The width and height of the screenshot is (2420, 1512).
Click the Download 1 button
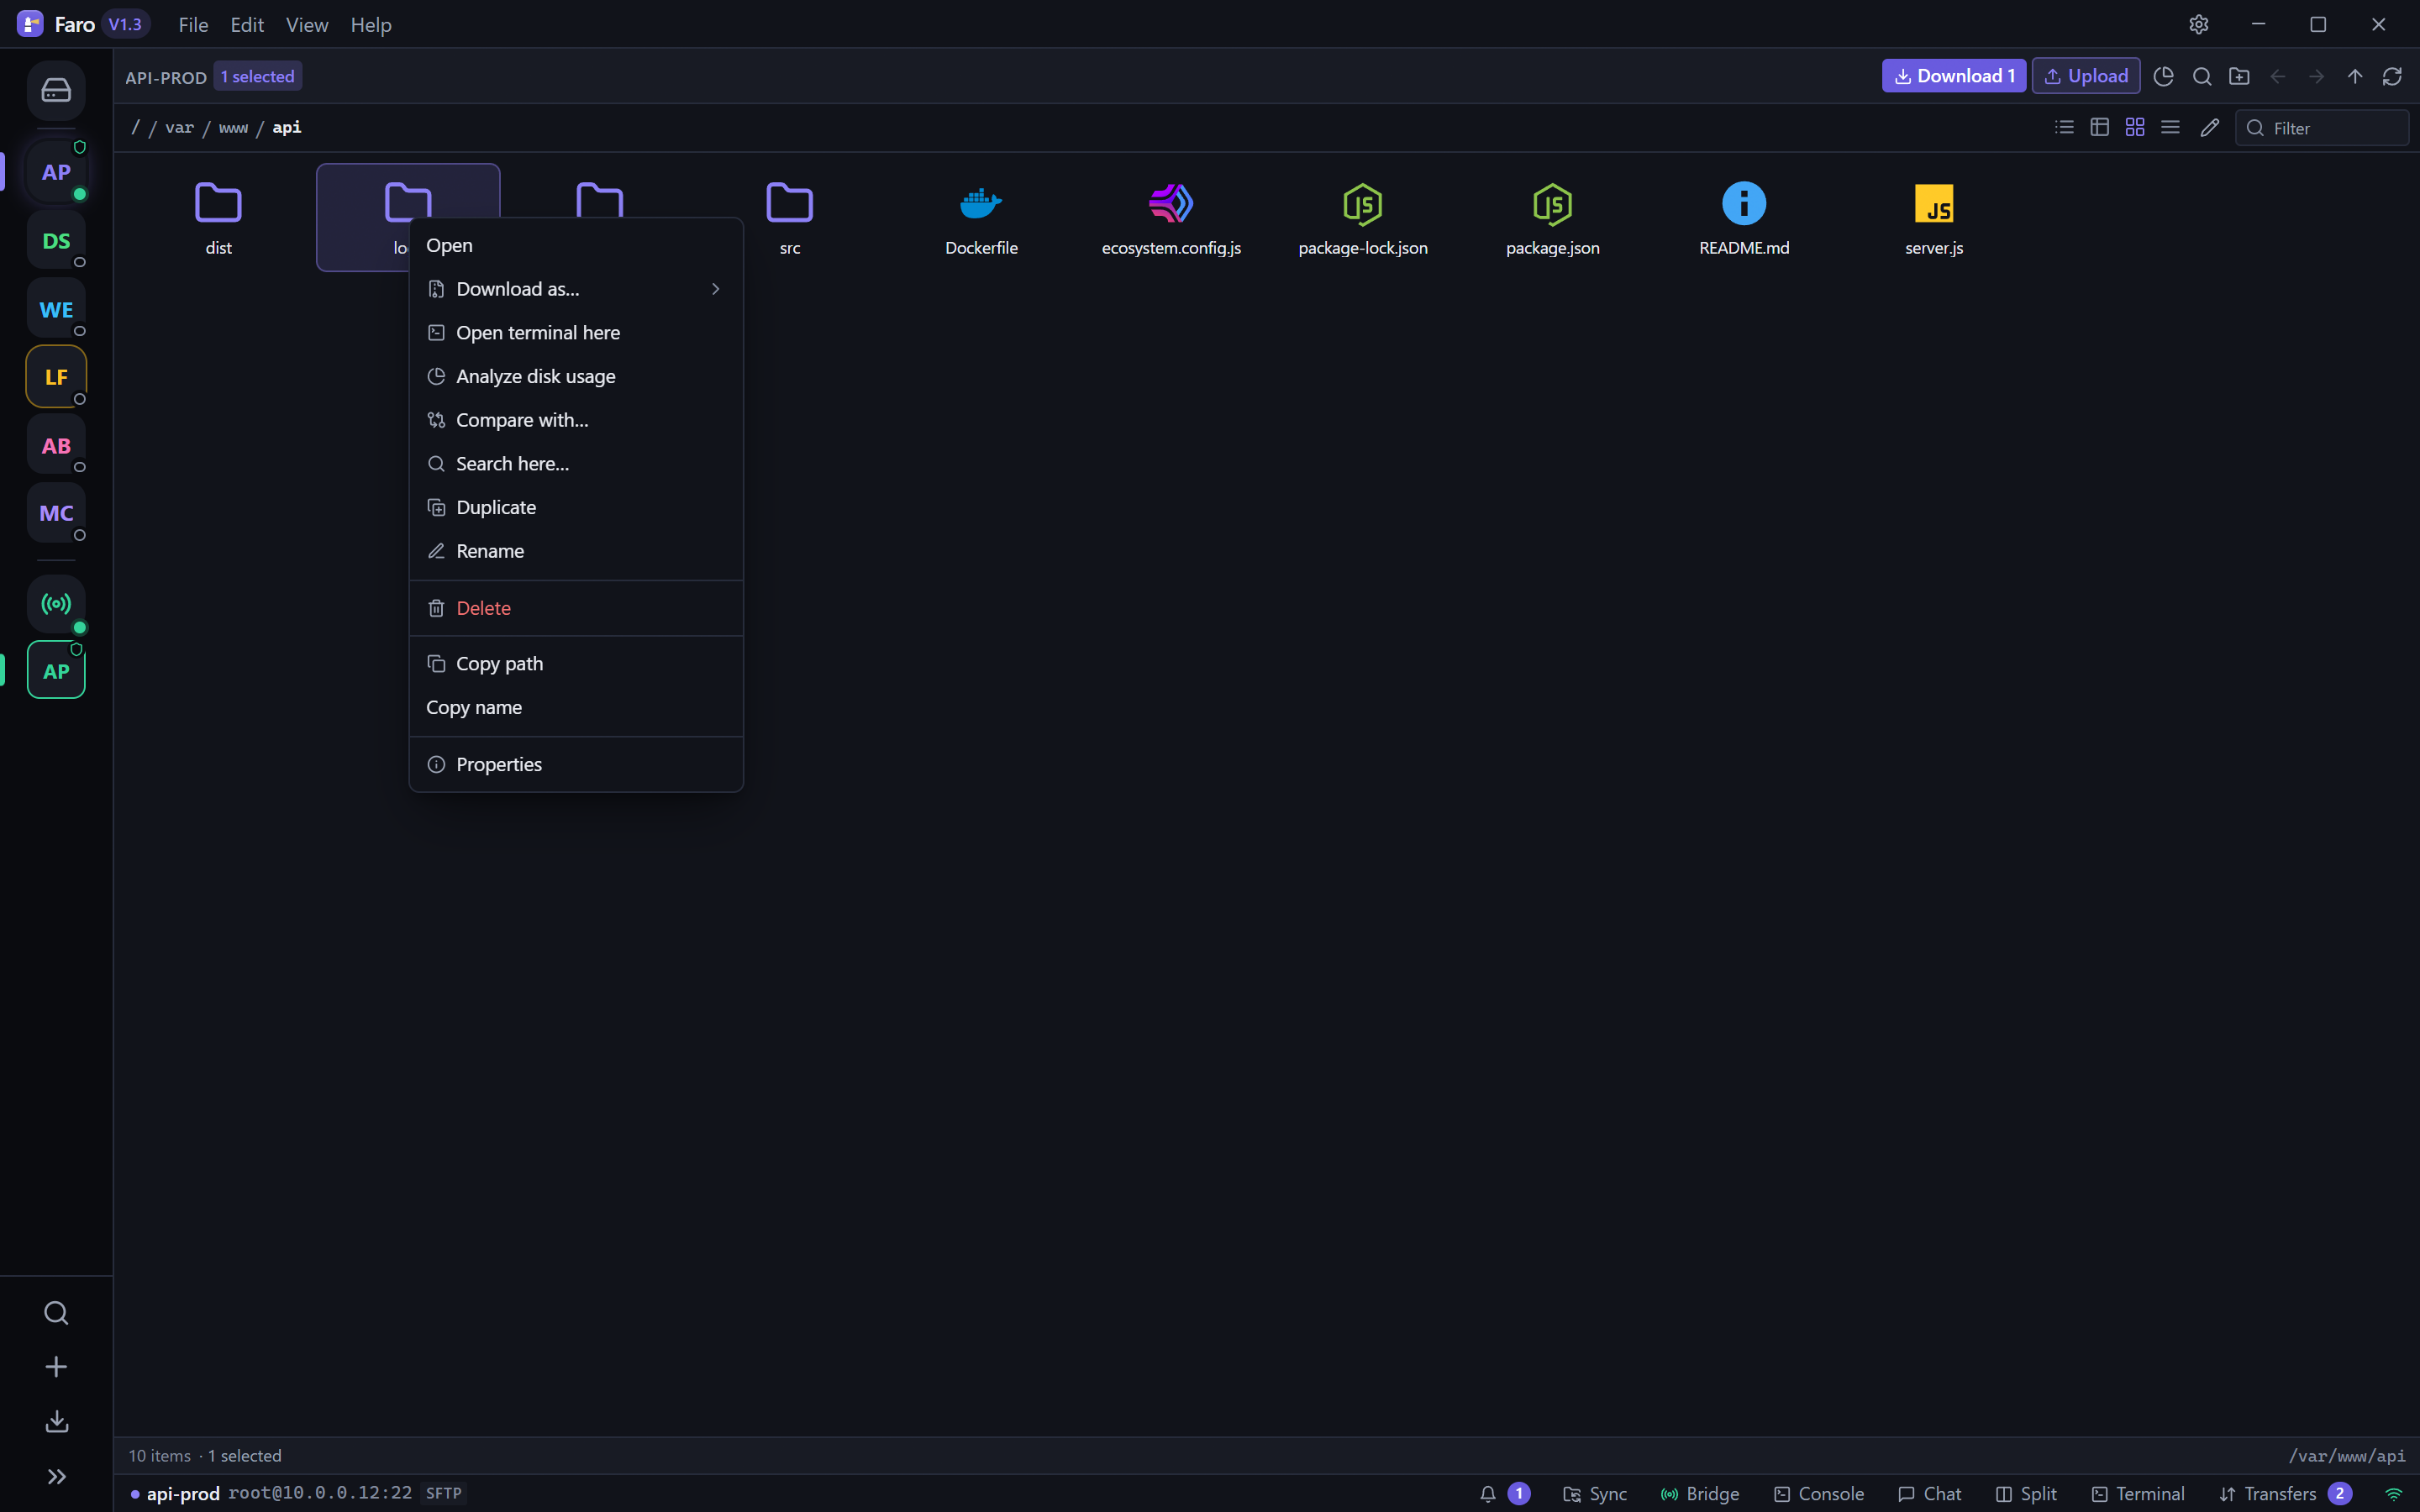coord(1954,76)
